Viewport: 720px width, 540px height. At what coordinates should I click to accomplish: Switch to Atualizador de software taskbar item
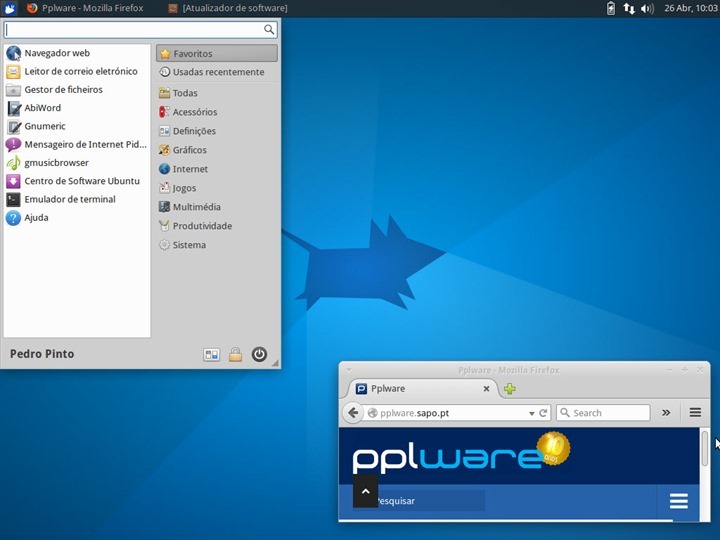[x=228, y=8]
